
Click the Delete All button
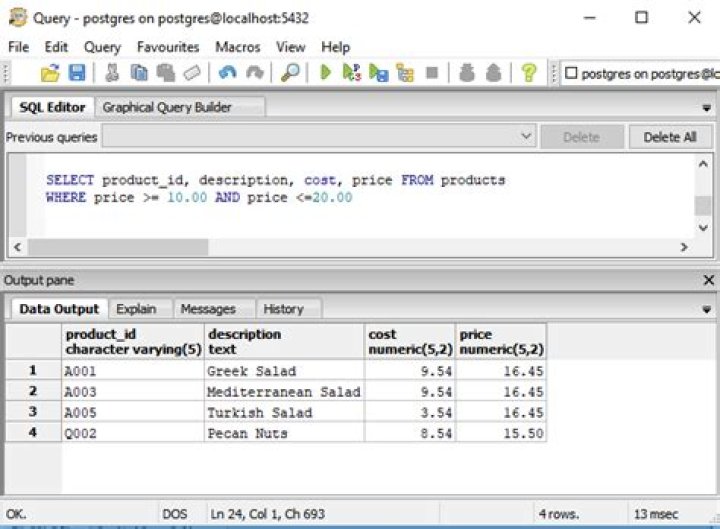(x=669, y=137)
